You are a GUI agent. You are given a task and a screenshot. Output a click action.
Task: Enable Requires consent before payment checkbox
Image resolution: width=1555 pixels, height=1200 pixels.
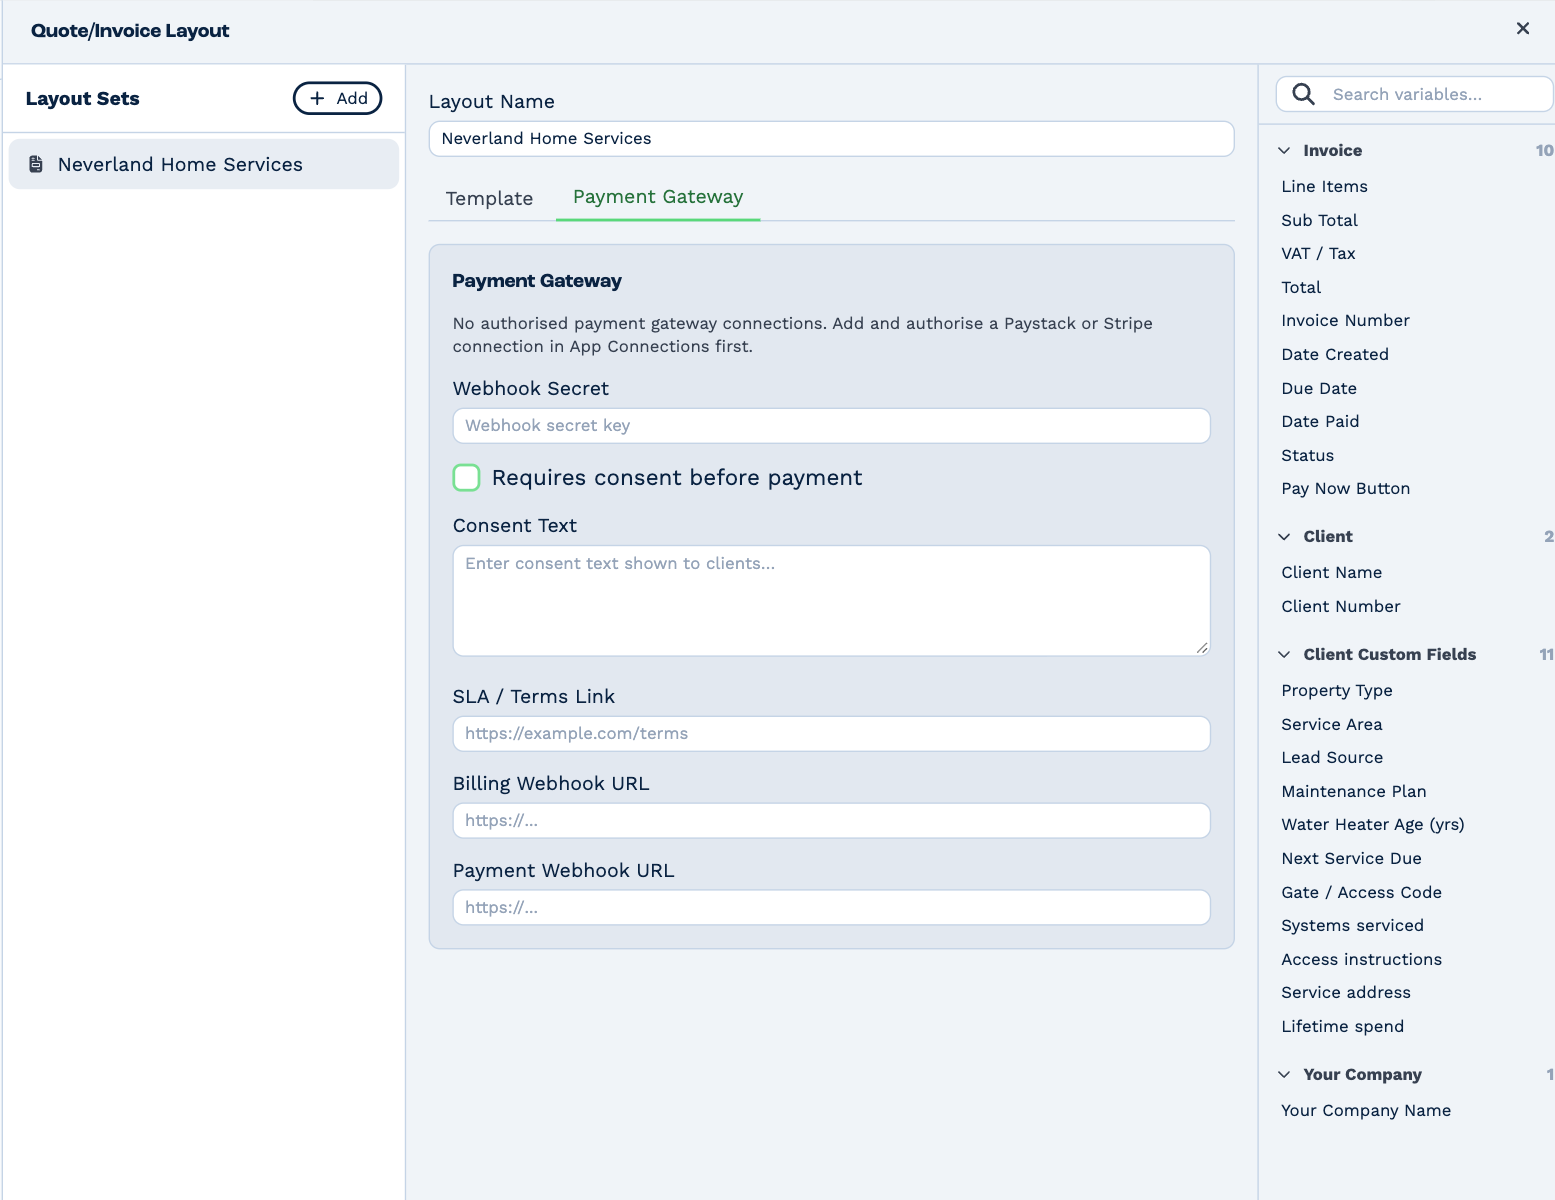coord(466,477)
